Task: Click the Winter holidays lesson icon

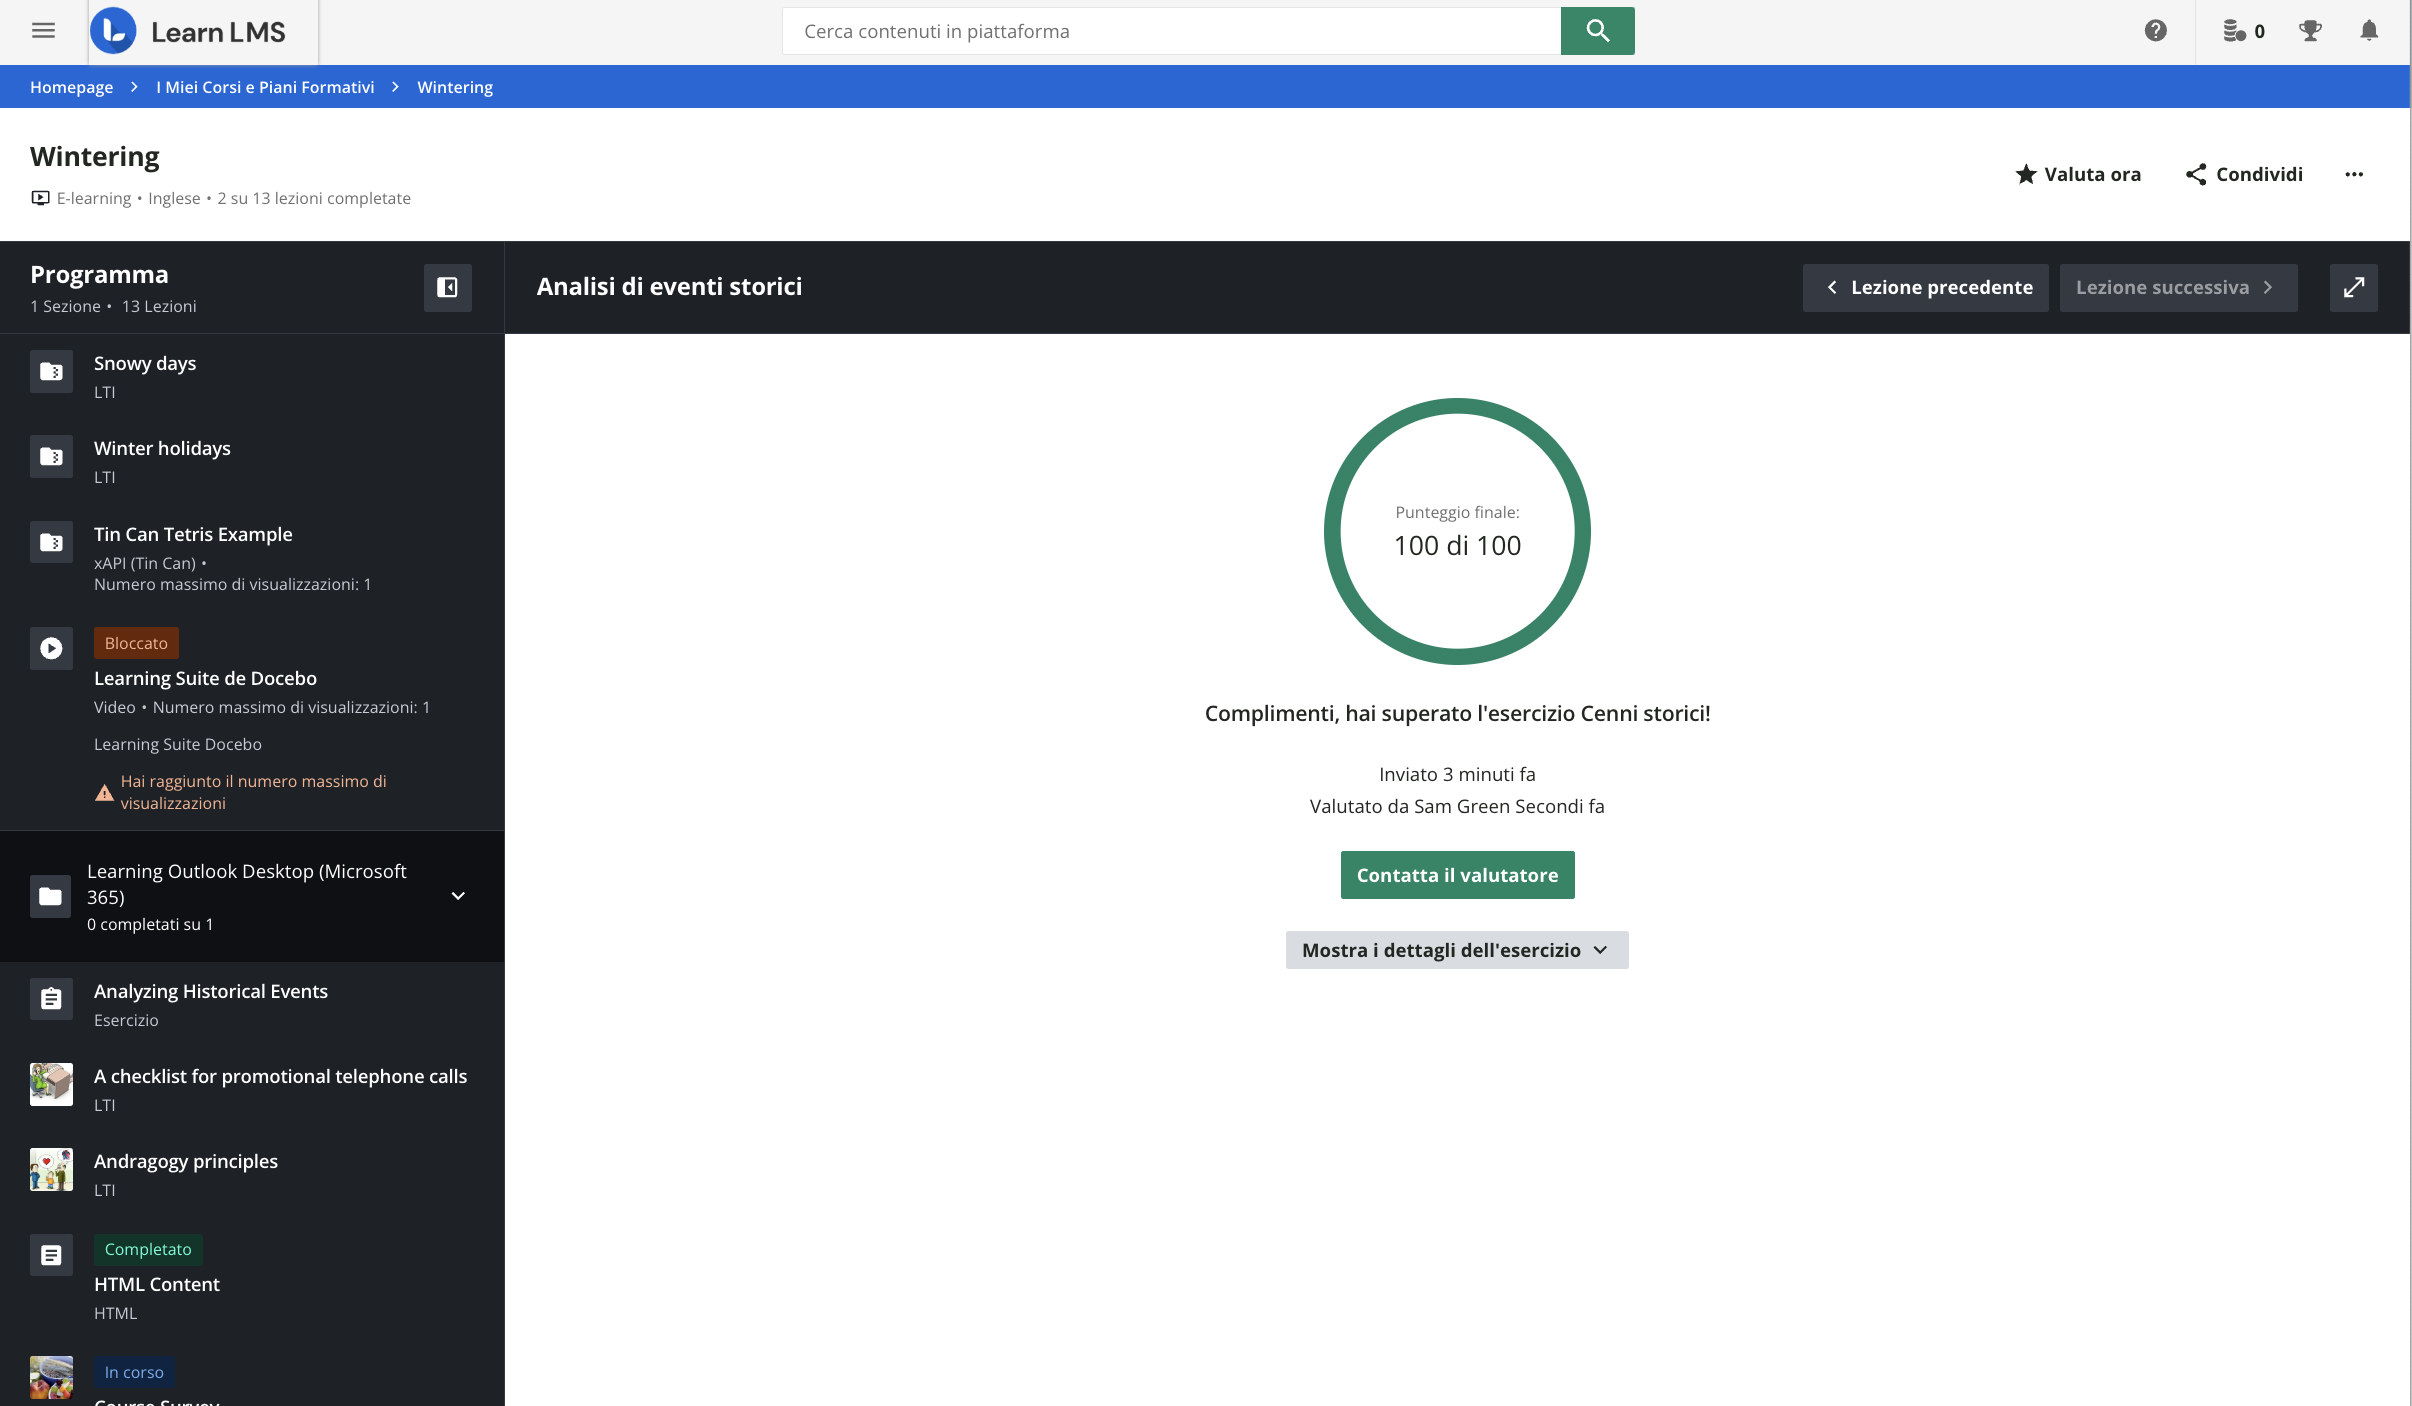Action: click(51, 457)
